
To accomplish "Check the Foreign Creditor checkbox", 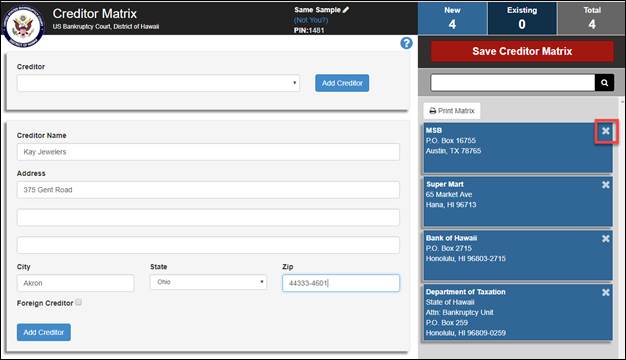I will coord(79,302).
